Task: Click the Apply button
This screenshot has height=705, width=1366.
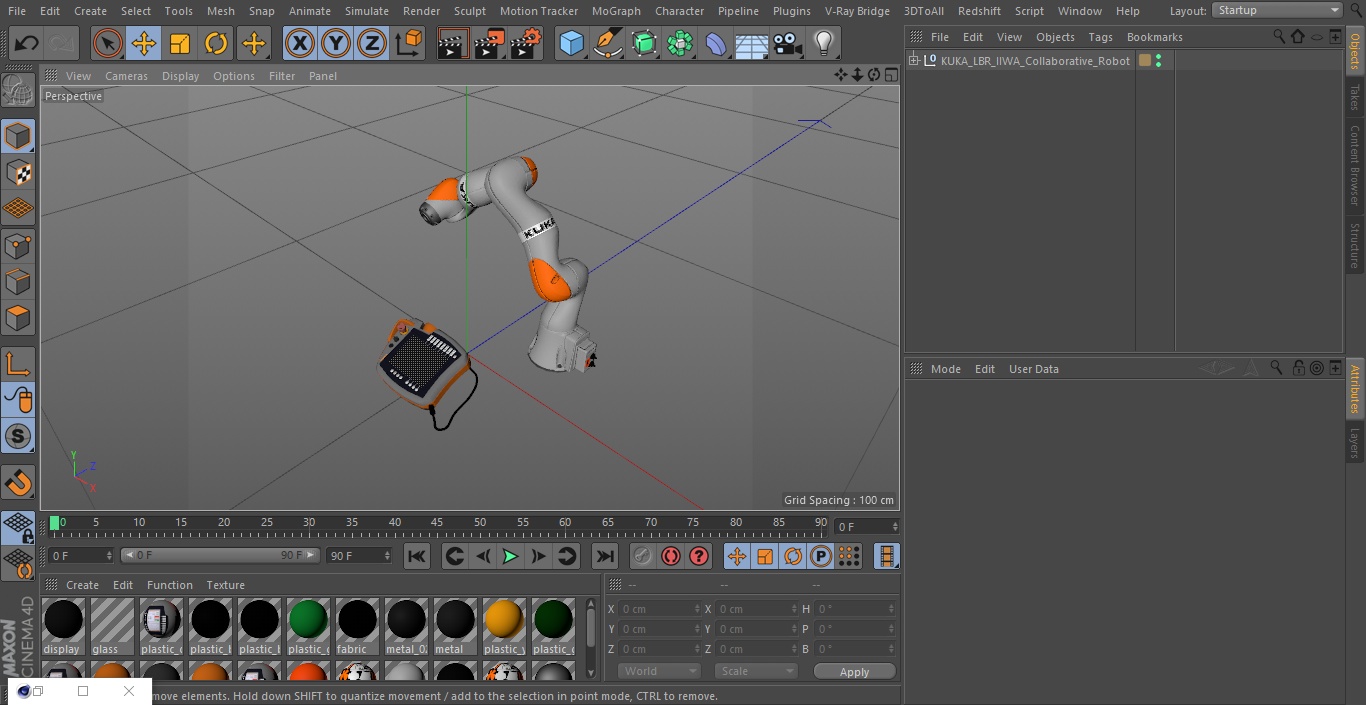Action: click(854, 672)
